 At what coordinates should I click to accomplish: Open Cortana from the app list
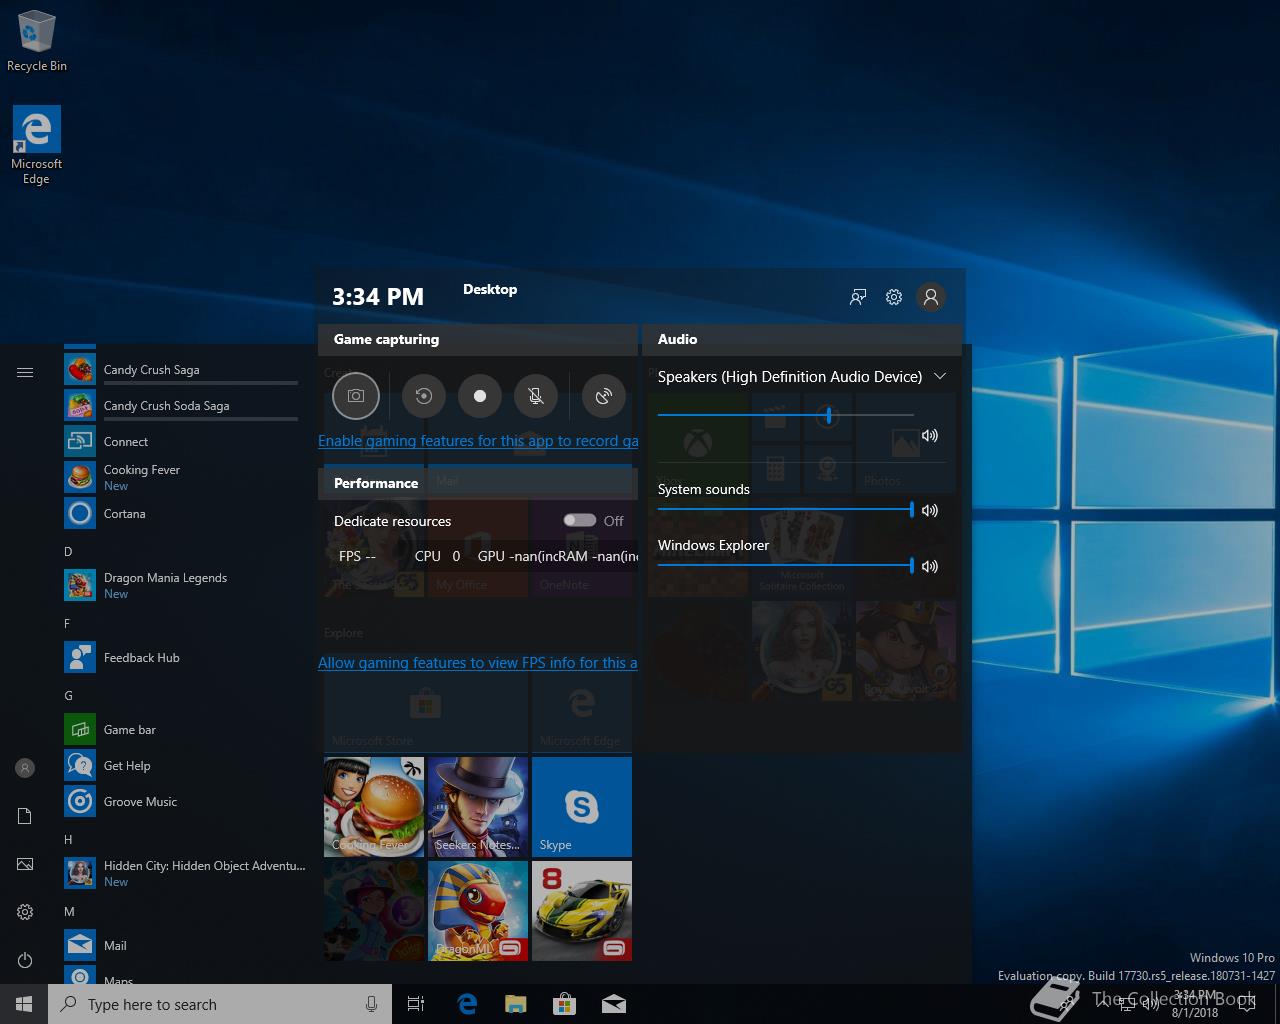point(186,514)
